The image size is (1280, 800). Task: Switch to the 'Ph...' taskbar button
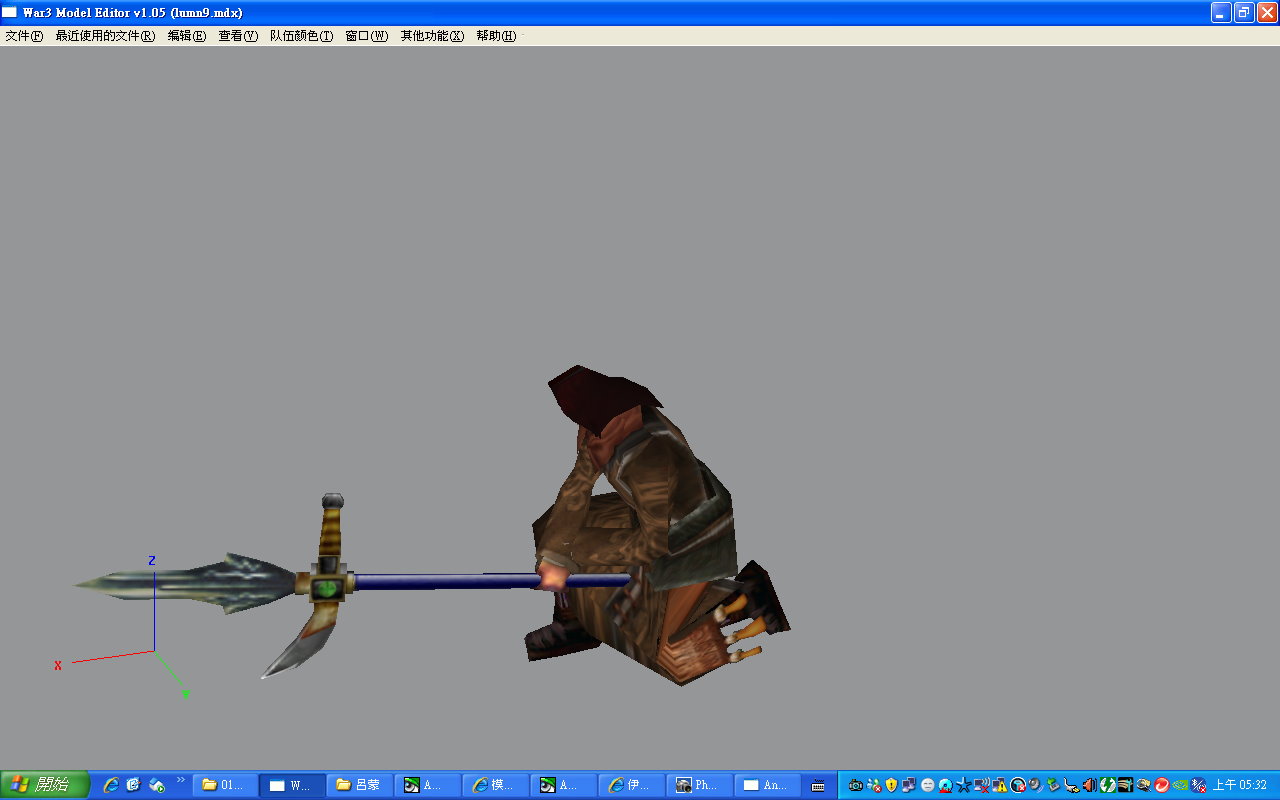point(700,785)
